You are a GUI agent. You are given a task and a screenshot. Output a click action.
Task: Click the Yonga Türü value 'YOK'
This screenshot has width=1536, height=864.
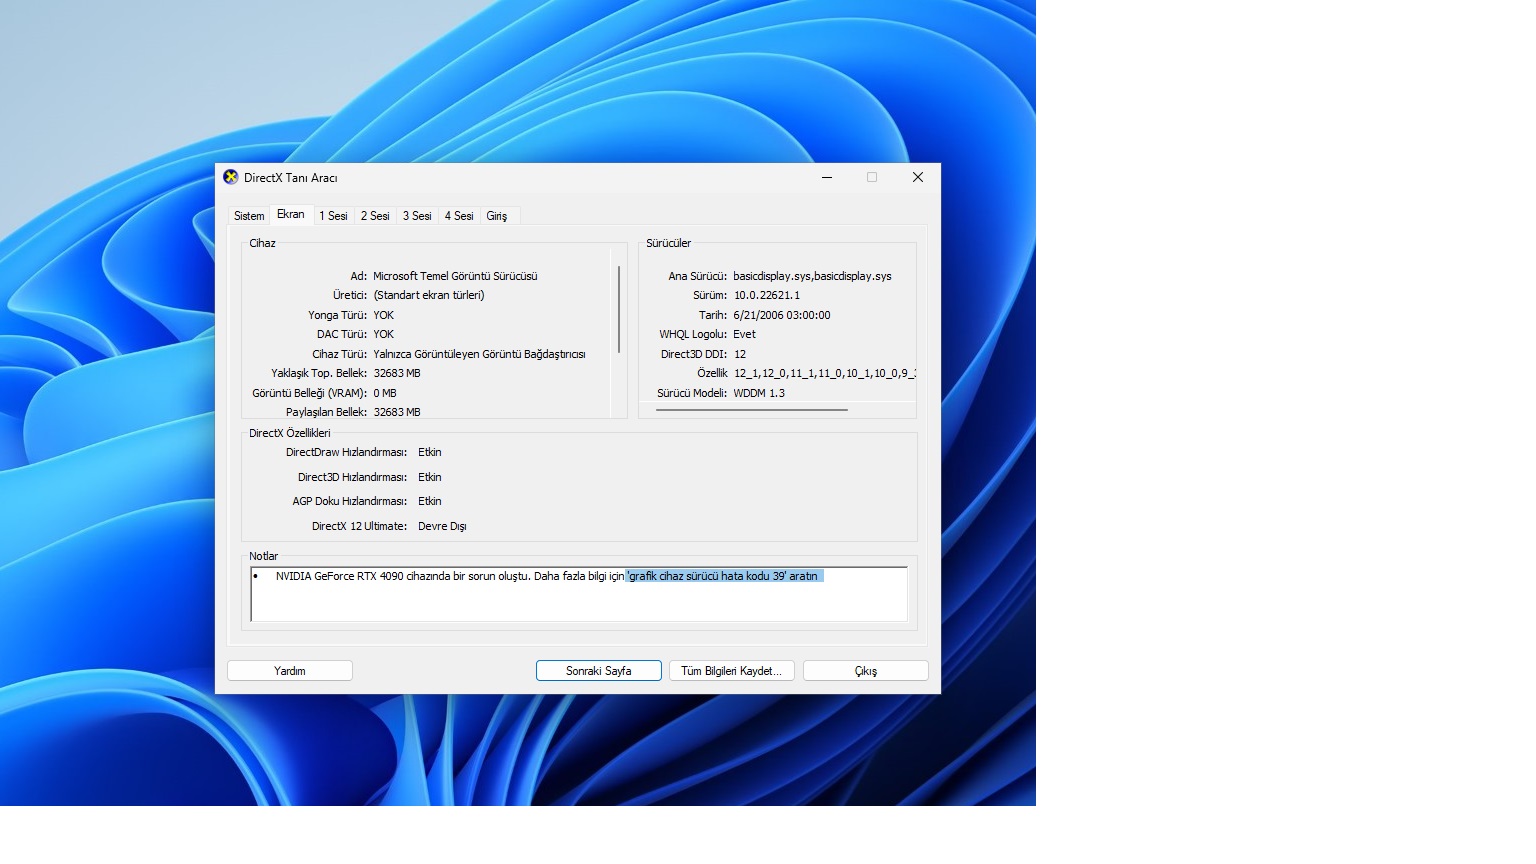[384, 315]
